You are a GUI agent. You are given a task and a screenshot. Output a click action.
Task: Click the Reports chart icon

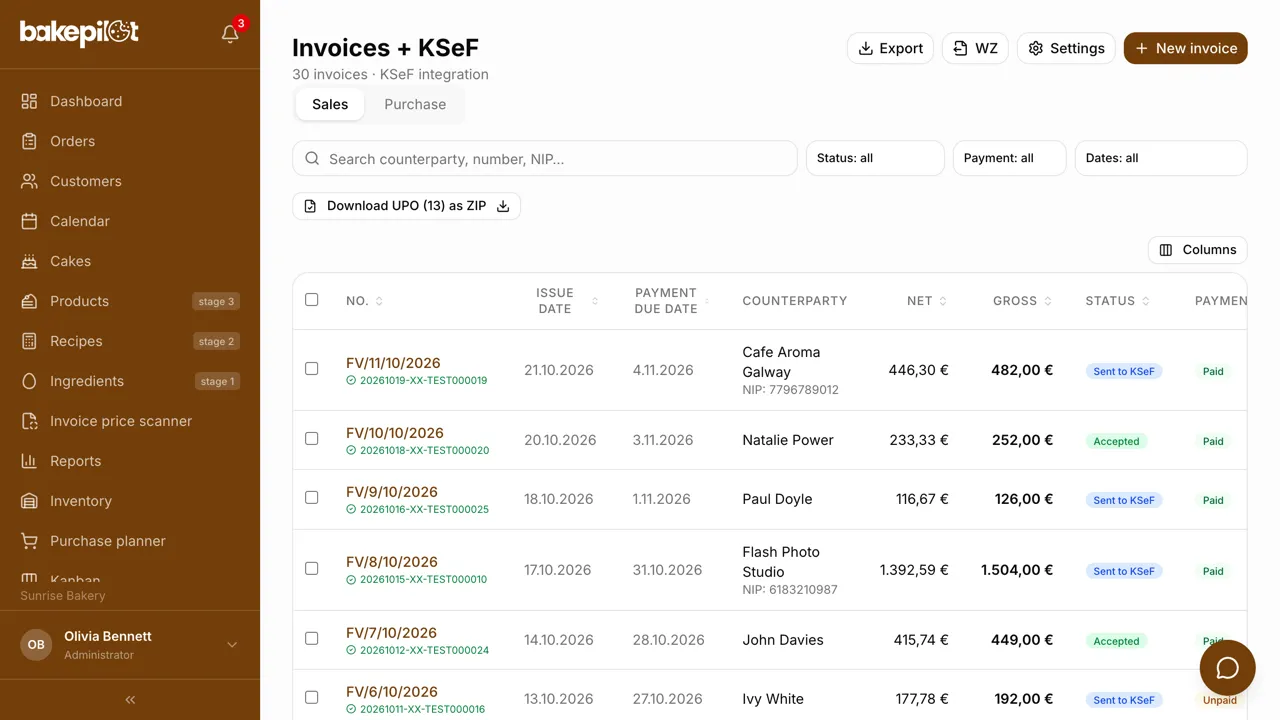click(x=30, y=461)
